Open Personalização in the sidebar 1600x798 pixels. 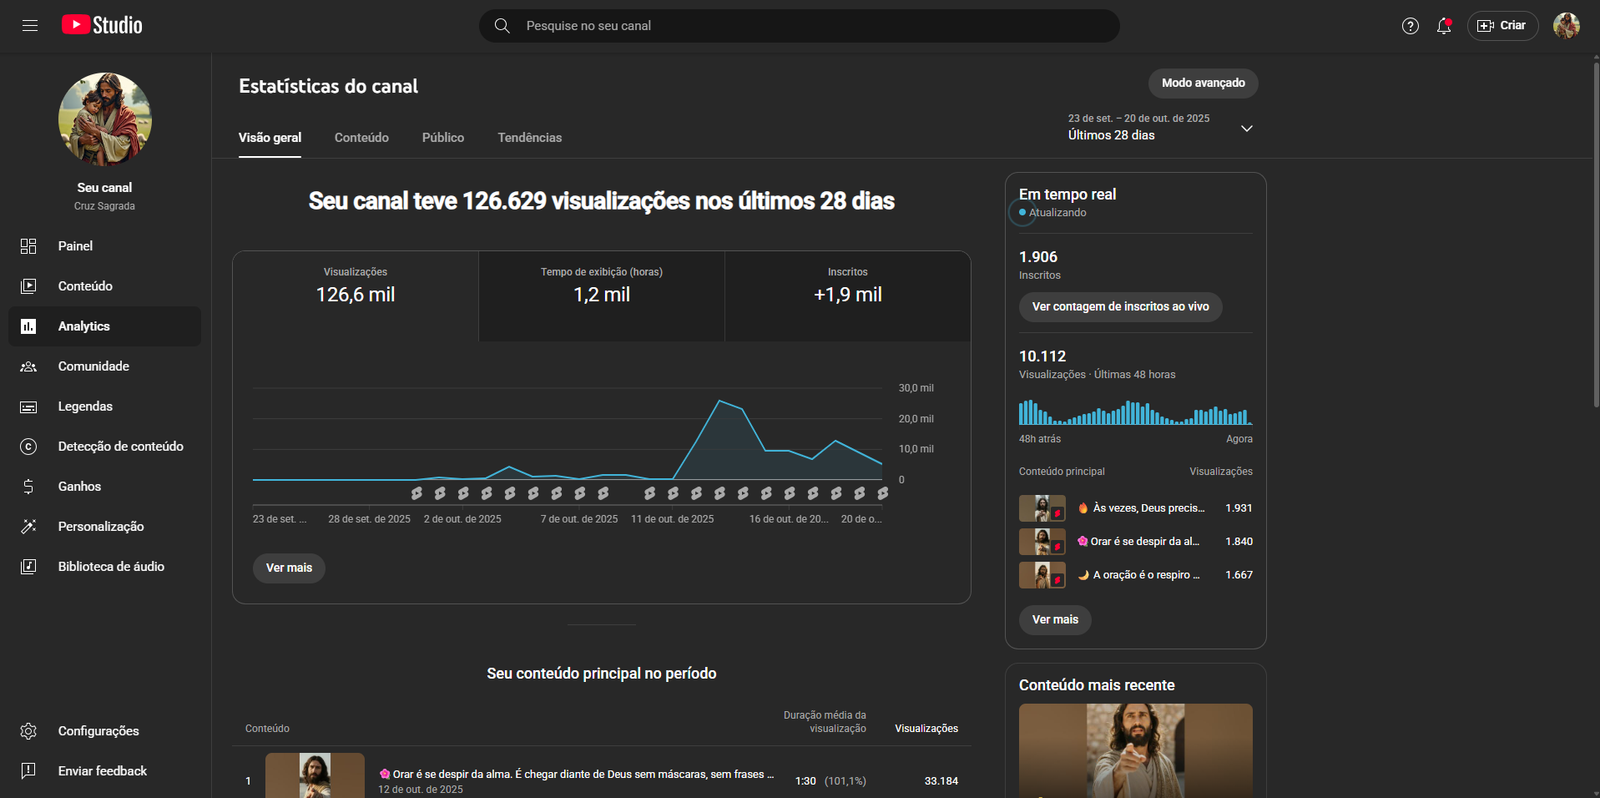point(100,527)
